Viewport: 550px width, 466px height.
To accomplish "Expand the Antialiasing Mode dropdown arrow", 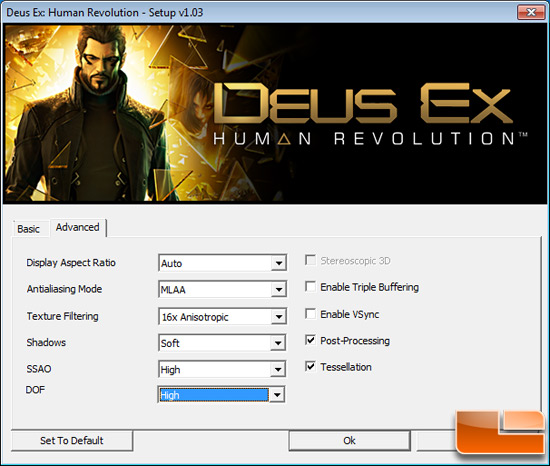I will tap(279, 289).
